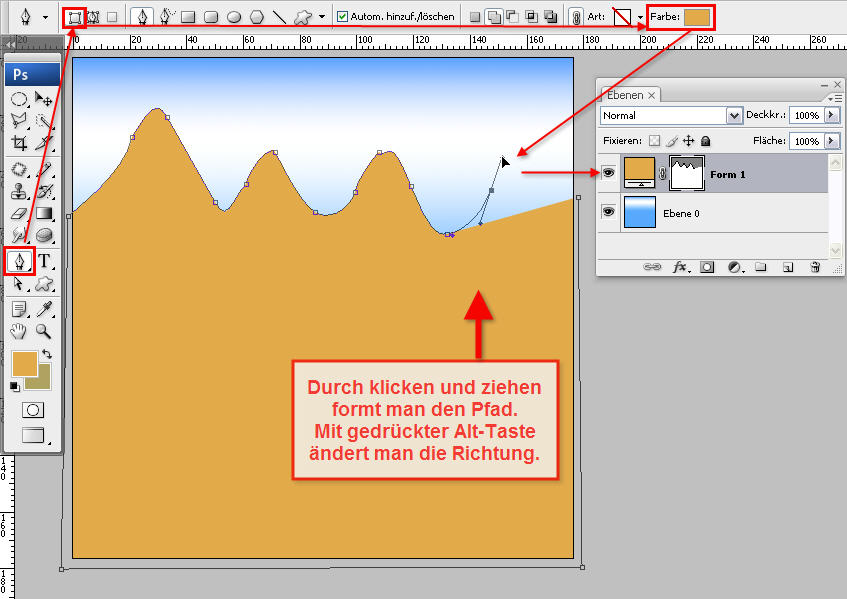Click the Form 1 vector mask thumbnail

[686, 173]
